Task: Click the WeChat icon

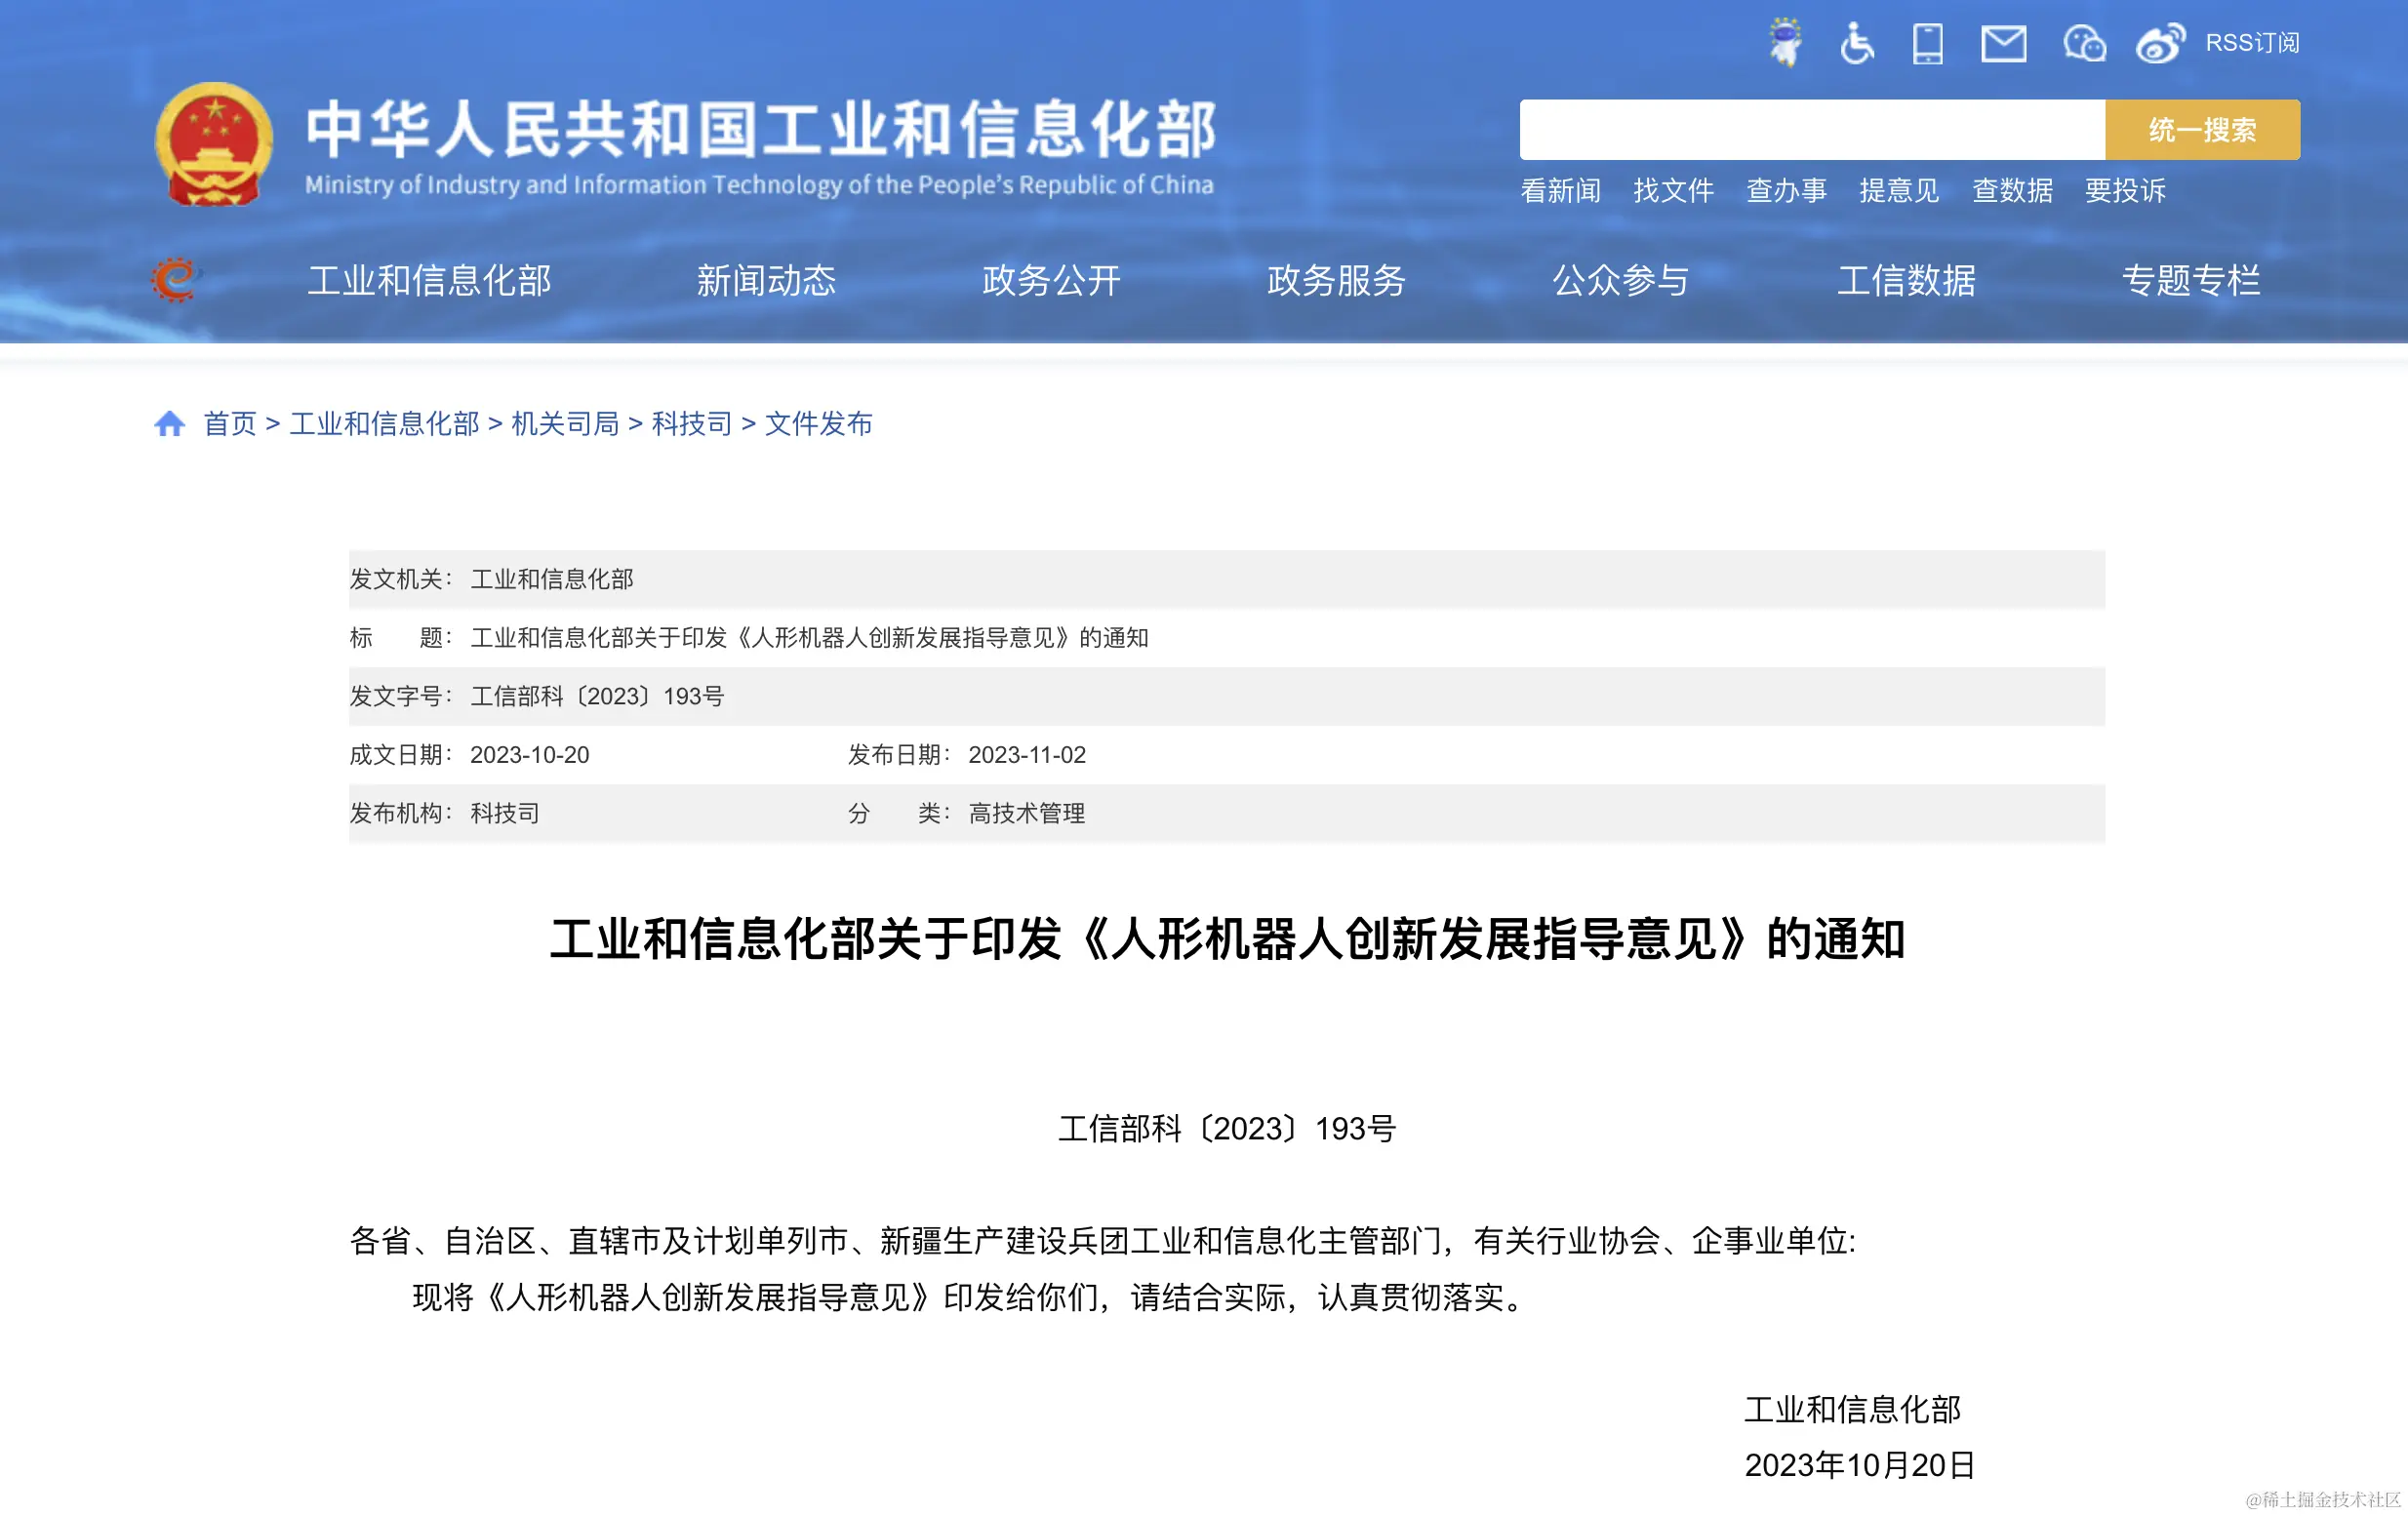Action: (2084, 43)
